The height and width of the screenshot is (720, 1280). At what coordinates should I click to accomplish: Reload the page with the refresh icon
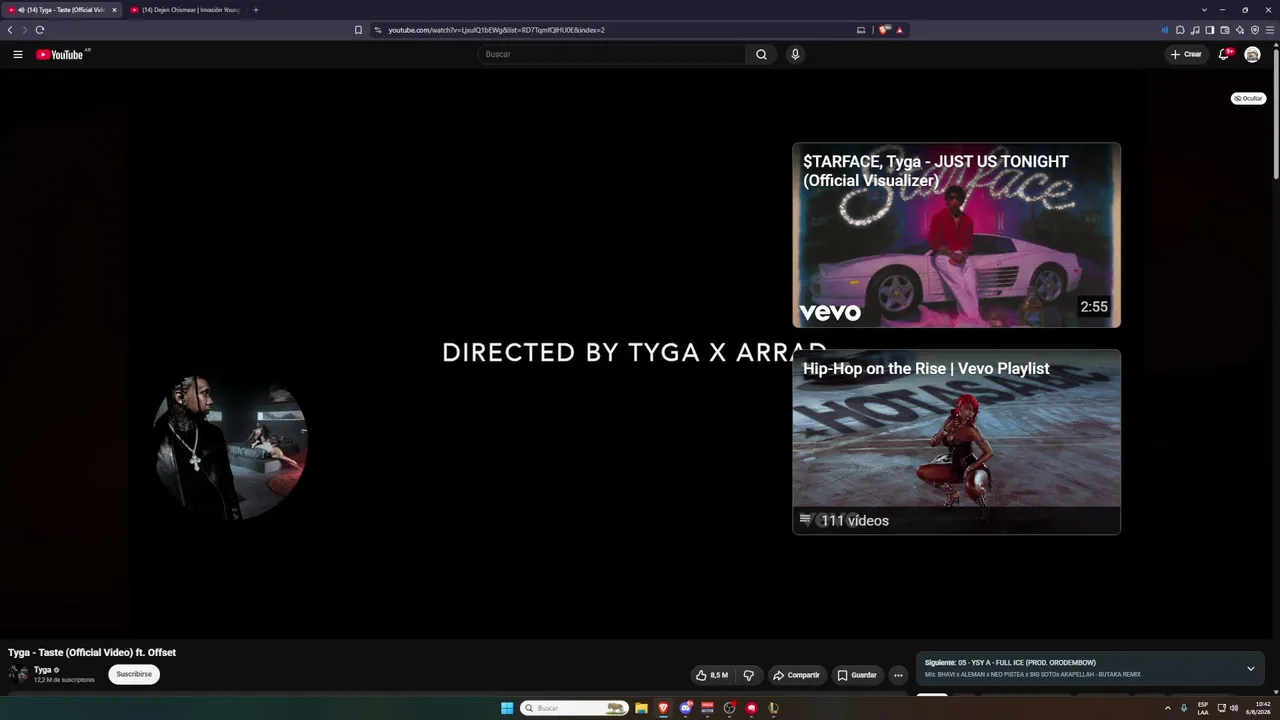pos(40,30)
